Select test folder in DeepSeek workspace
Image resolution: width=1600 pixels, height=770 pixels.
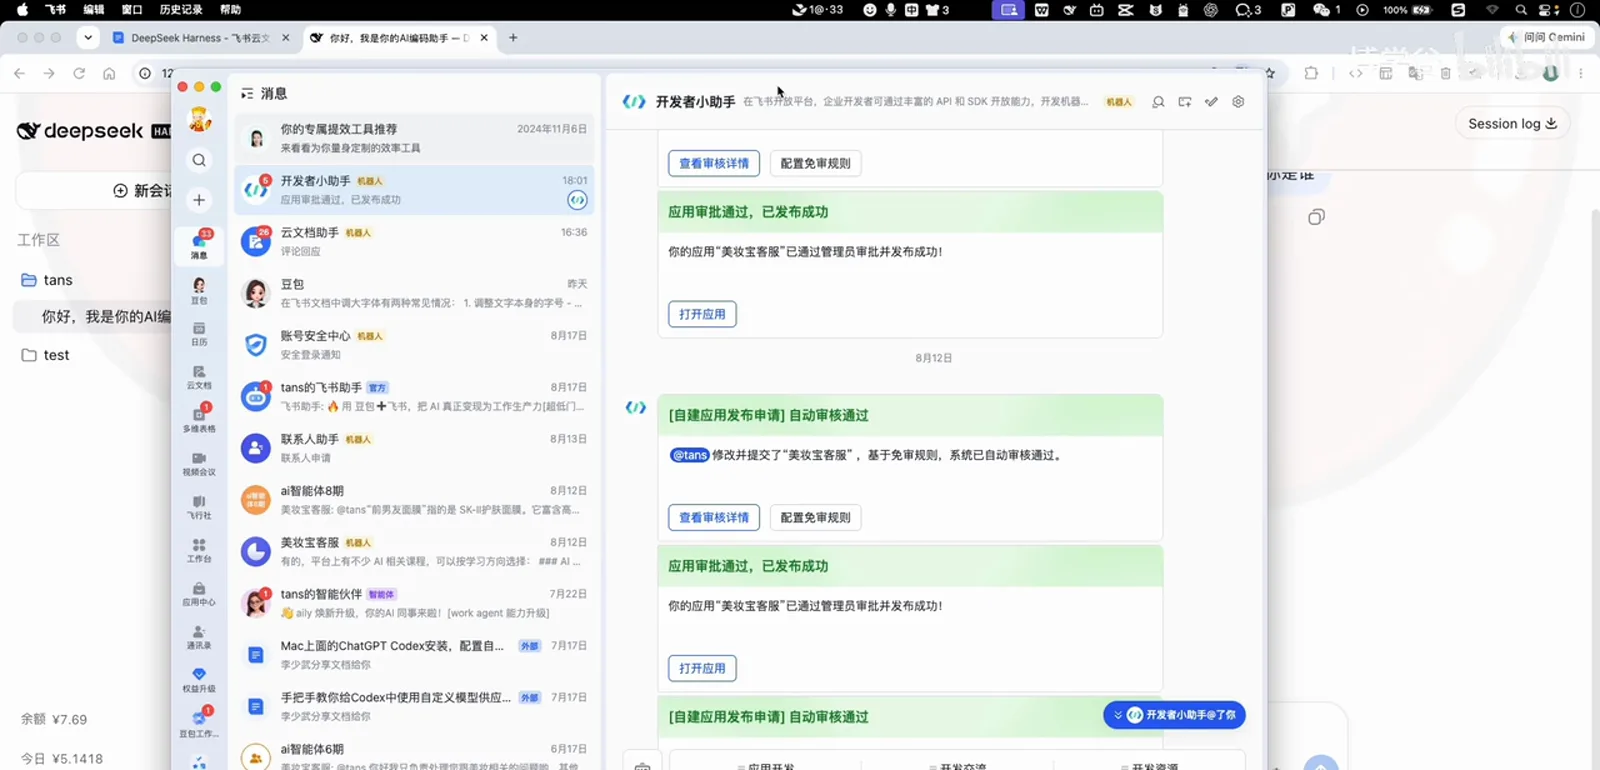46,355
